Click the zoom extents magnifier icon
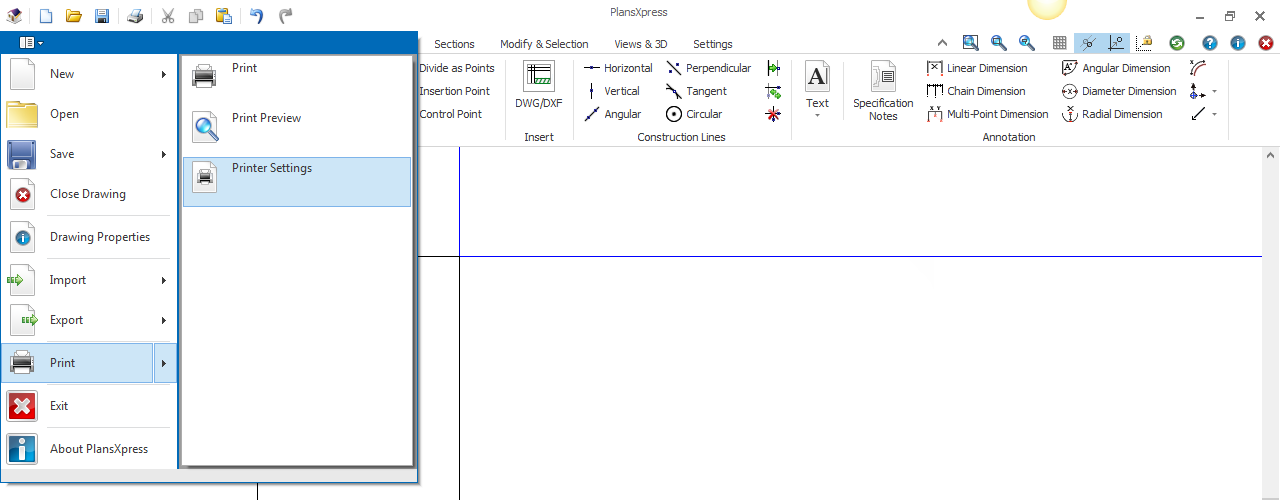The height and width of the screenshot is (500, 1280). (x=970, y=43)
